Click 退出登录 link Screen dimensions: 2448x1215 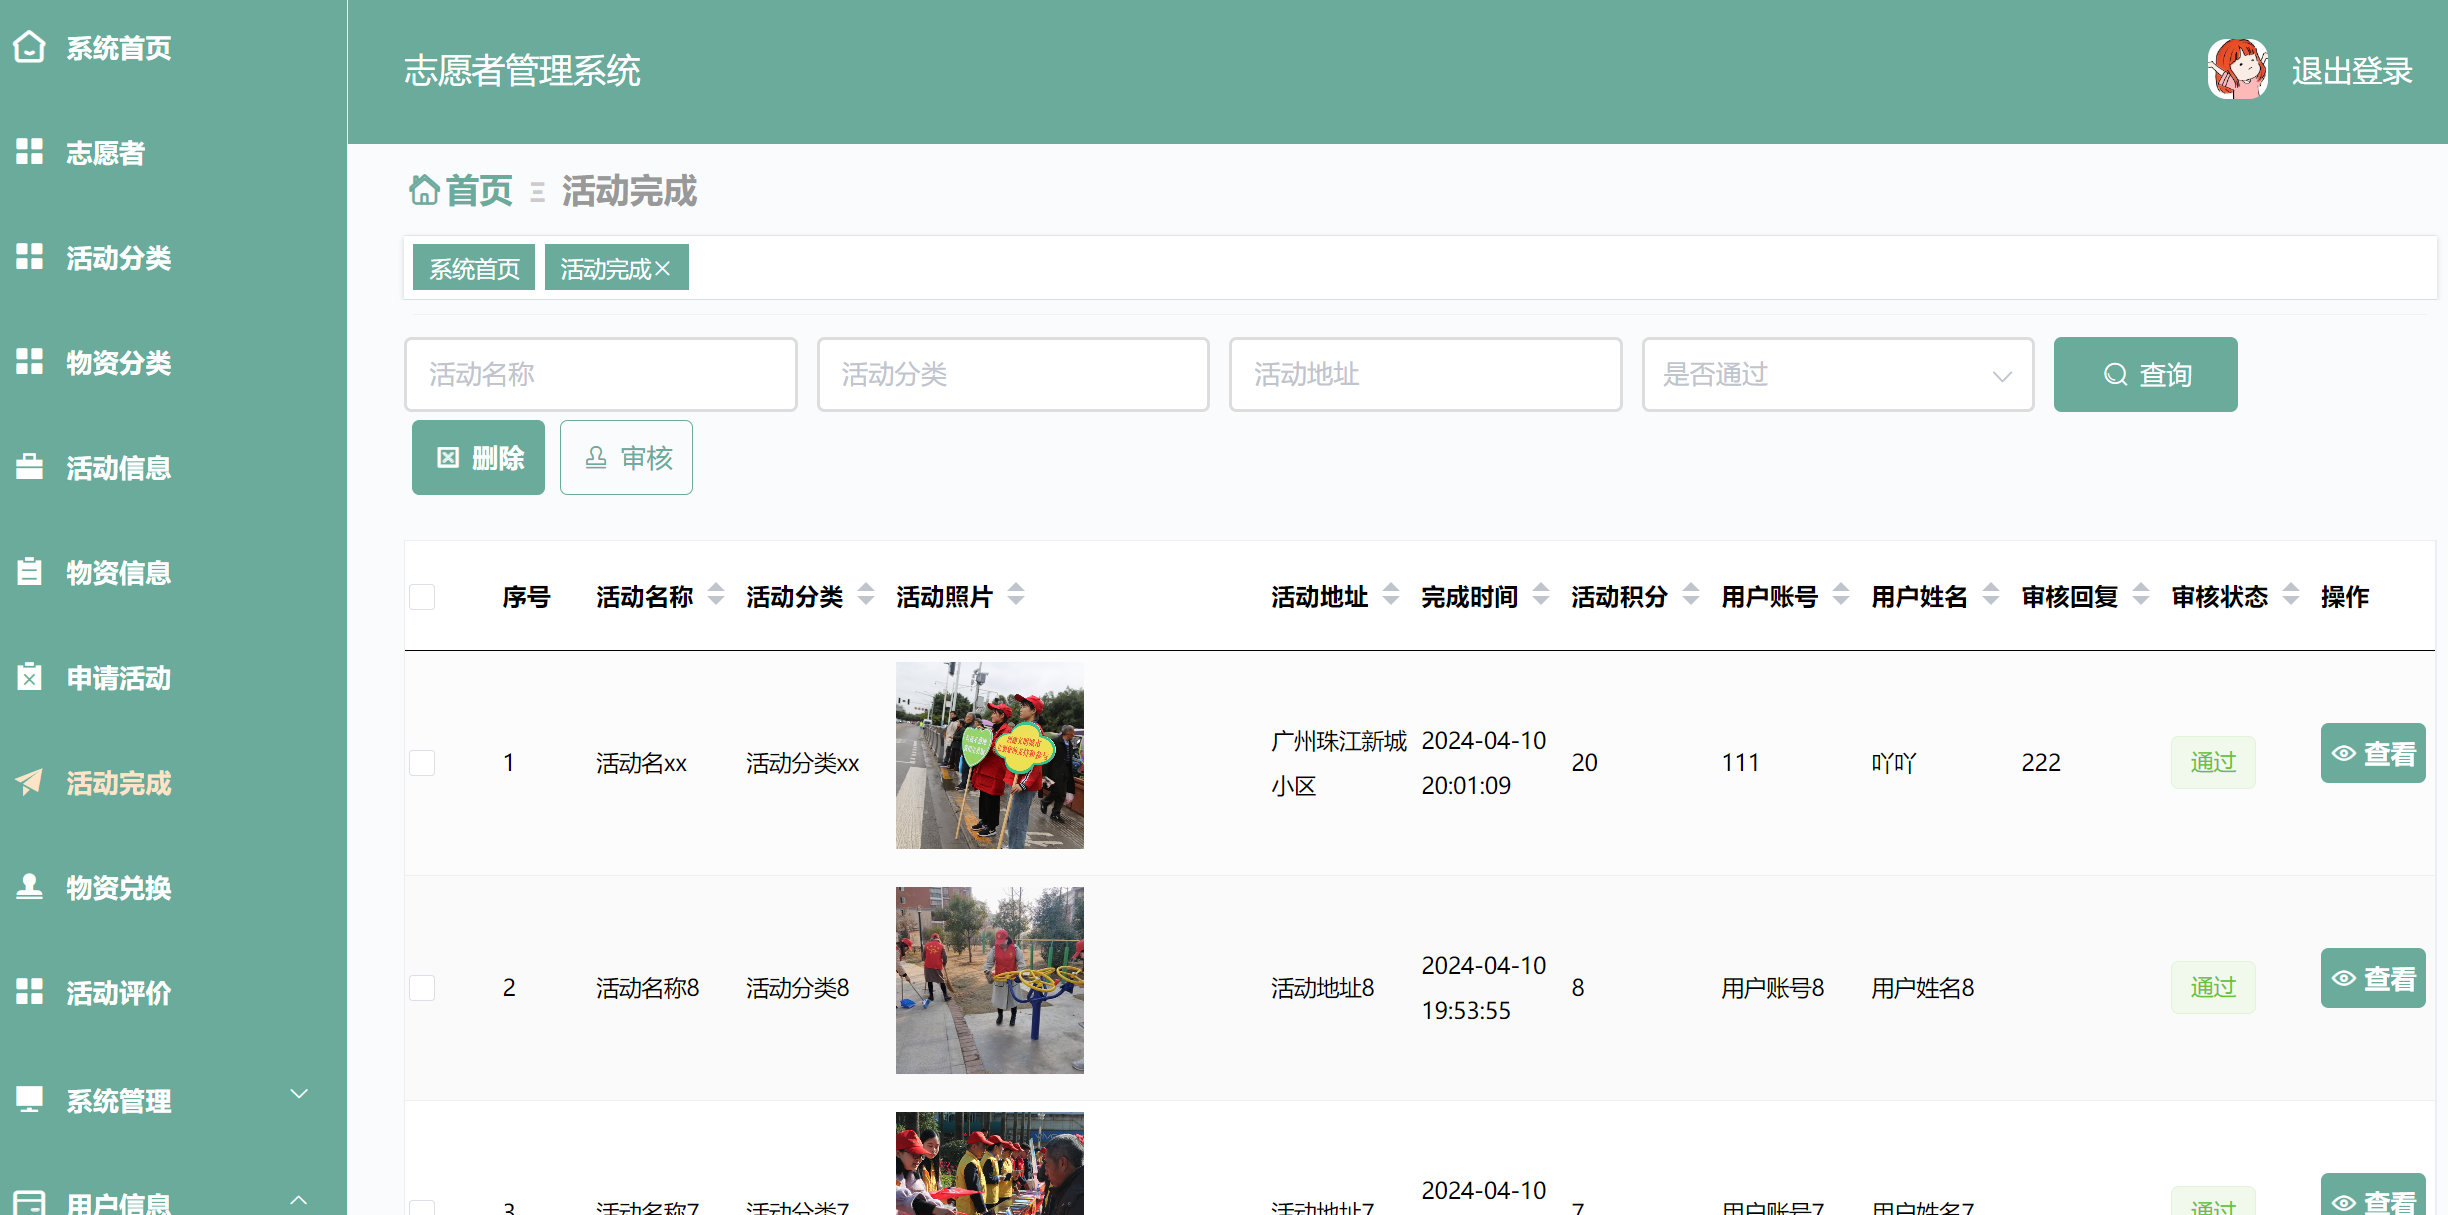pos(2352,71)
